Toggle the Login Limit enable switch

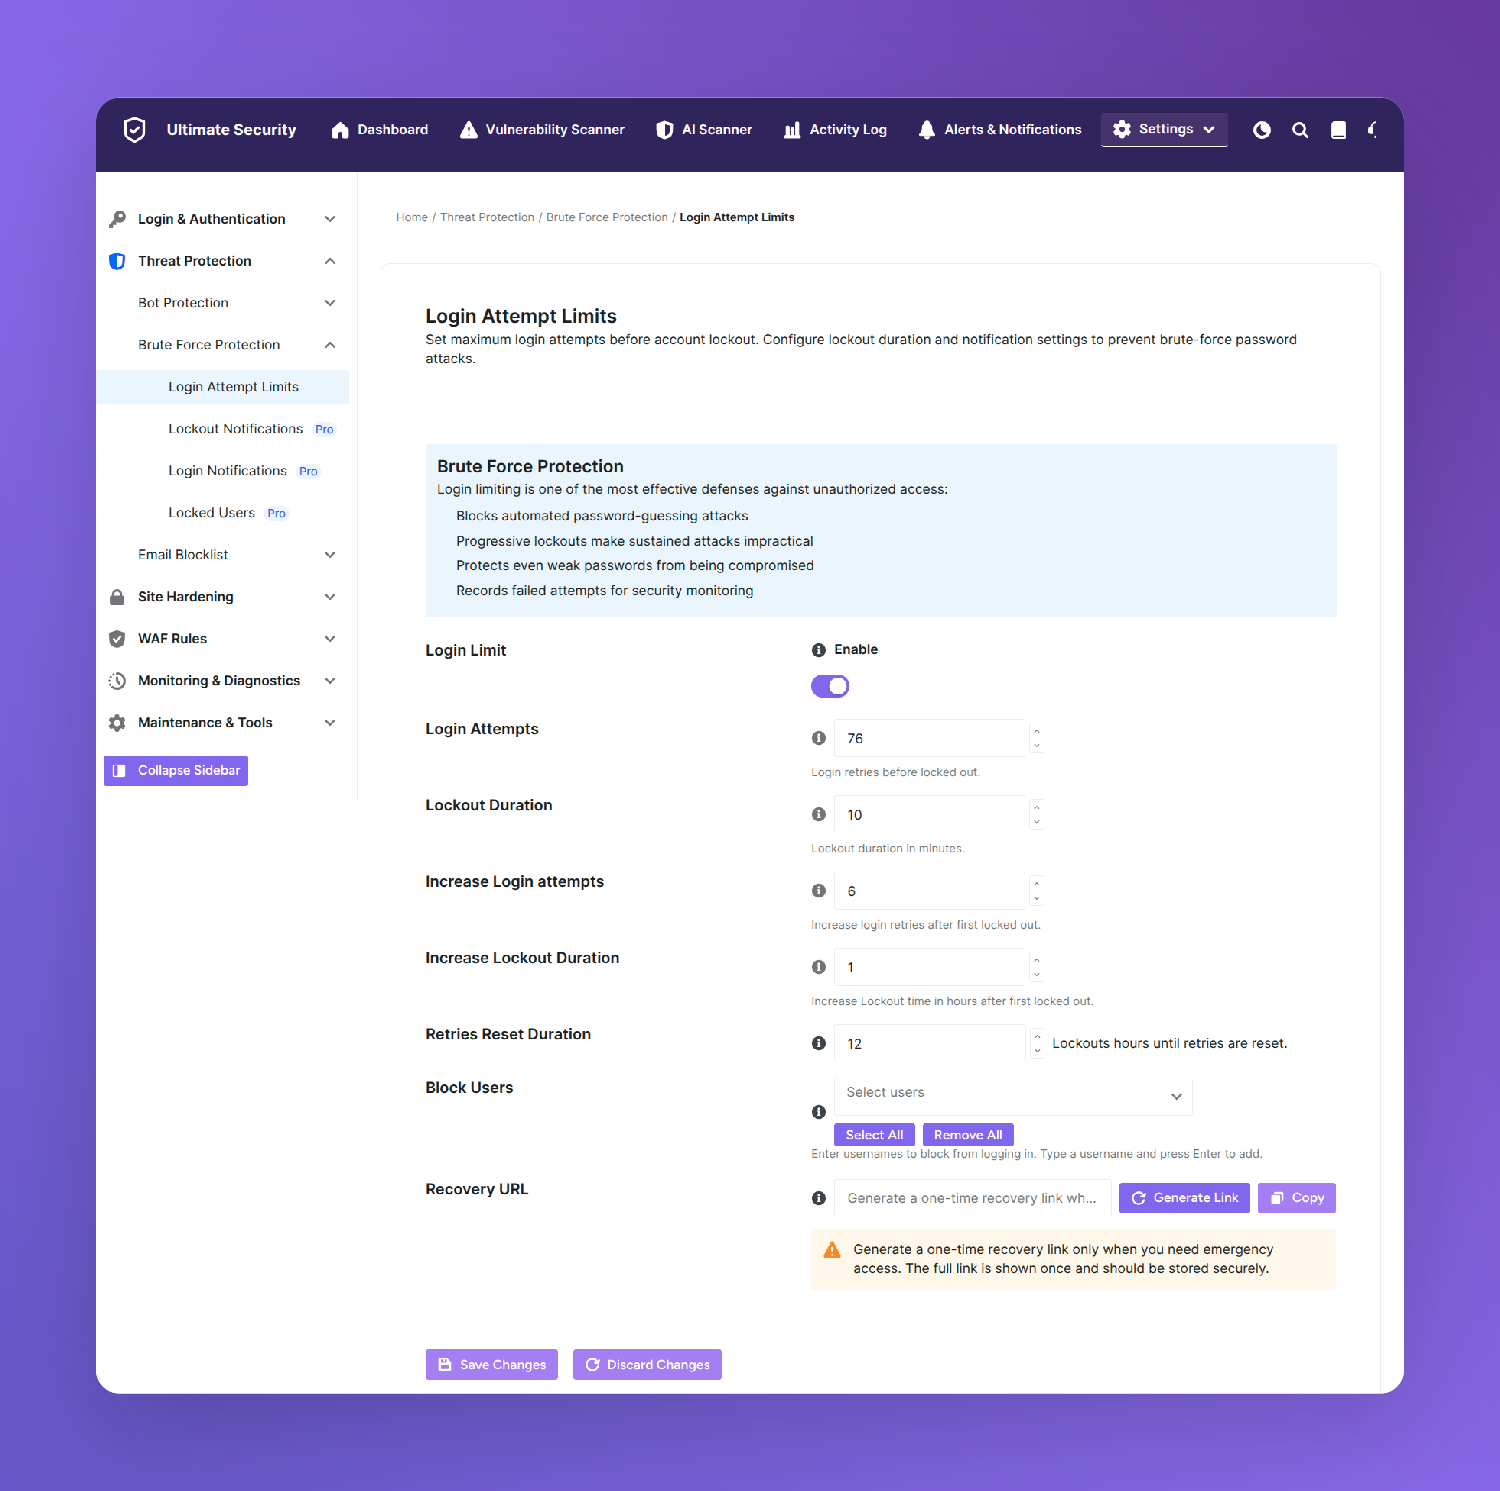point(830,686)
